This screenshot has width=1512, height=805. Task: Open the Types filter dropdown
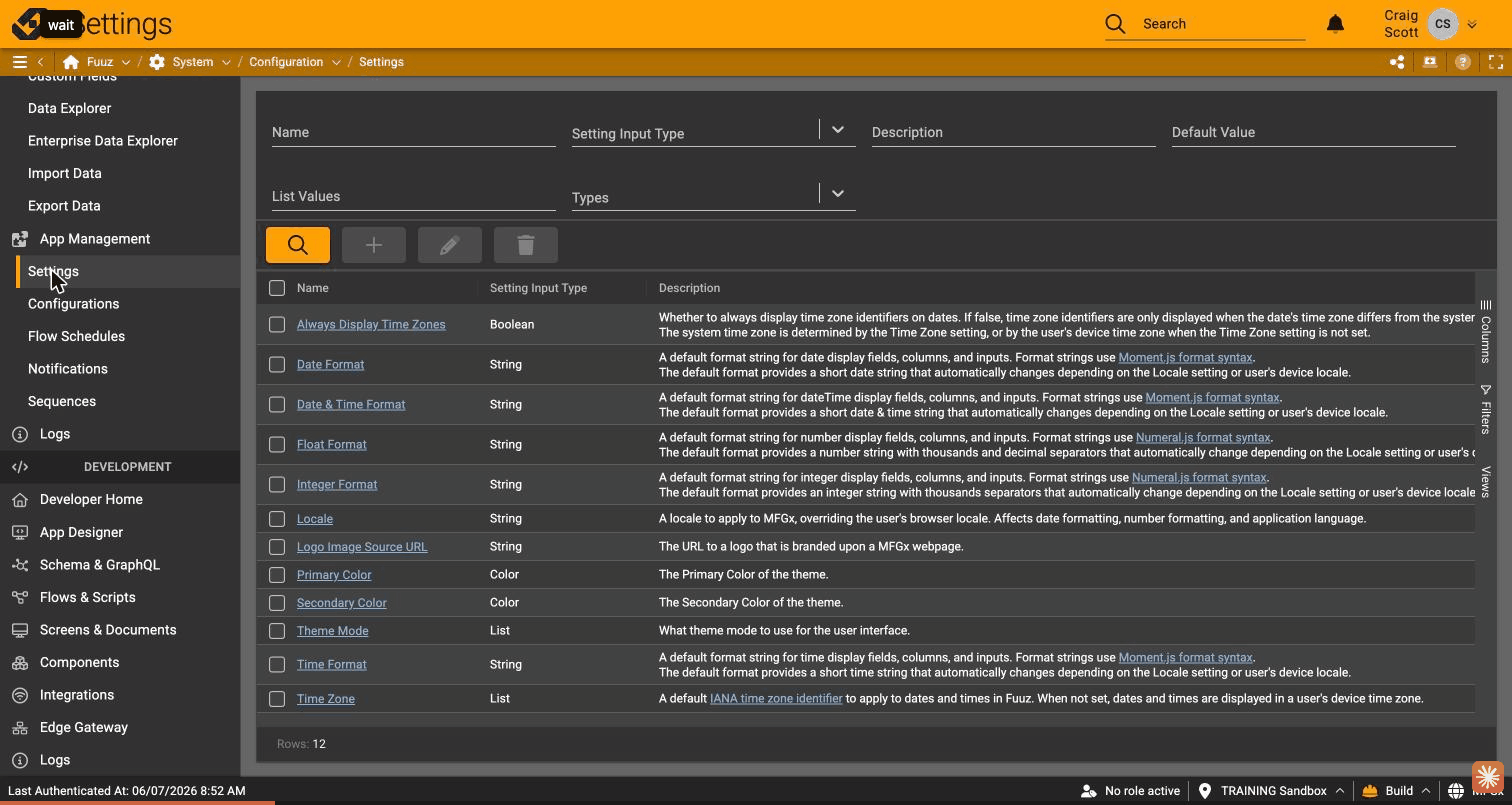point(838,194)
